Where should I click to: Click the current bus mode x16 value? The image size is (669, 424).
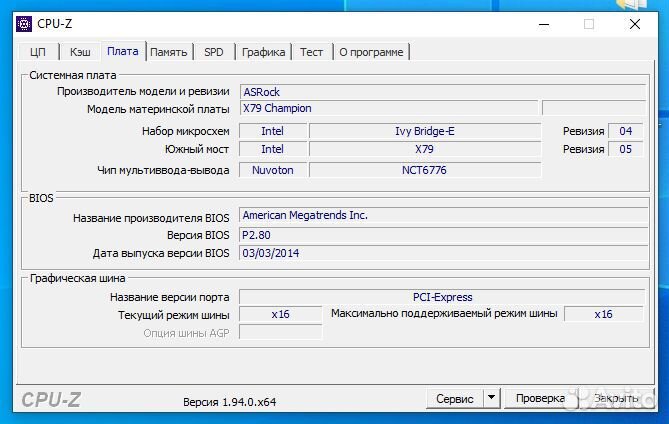click(281, 314)
